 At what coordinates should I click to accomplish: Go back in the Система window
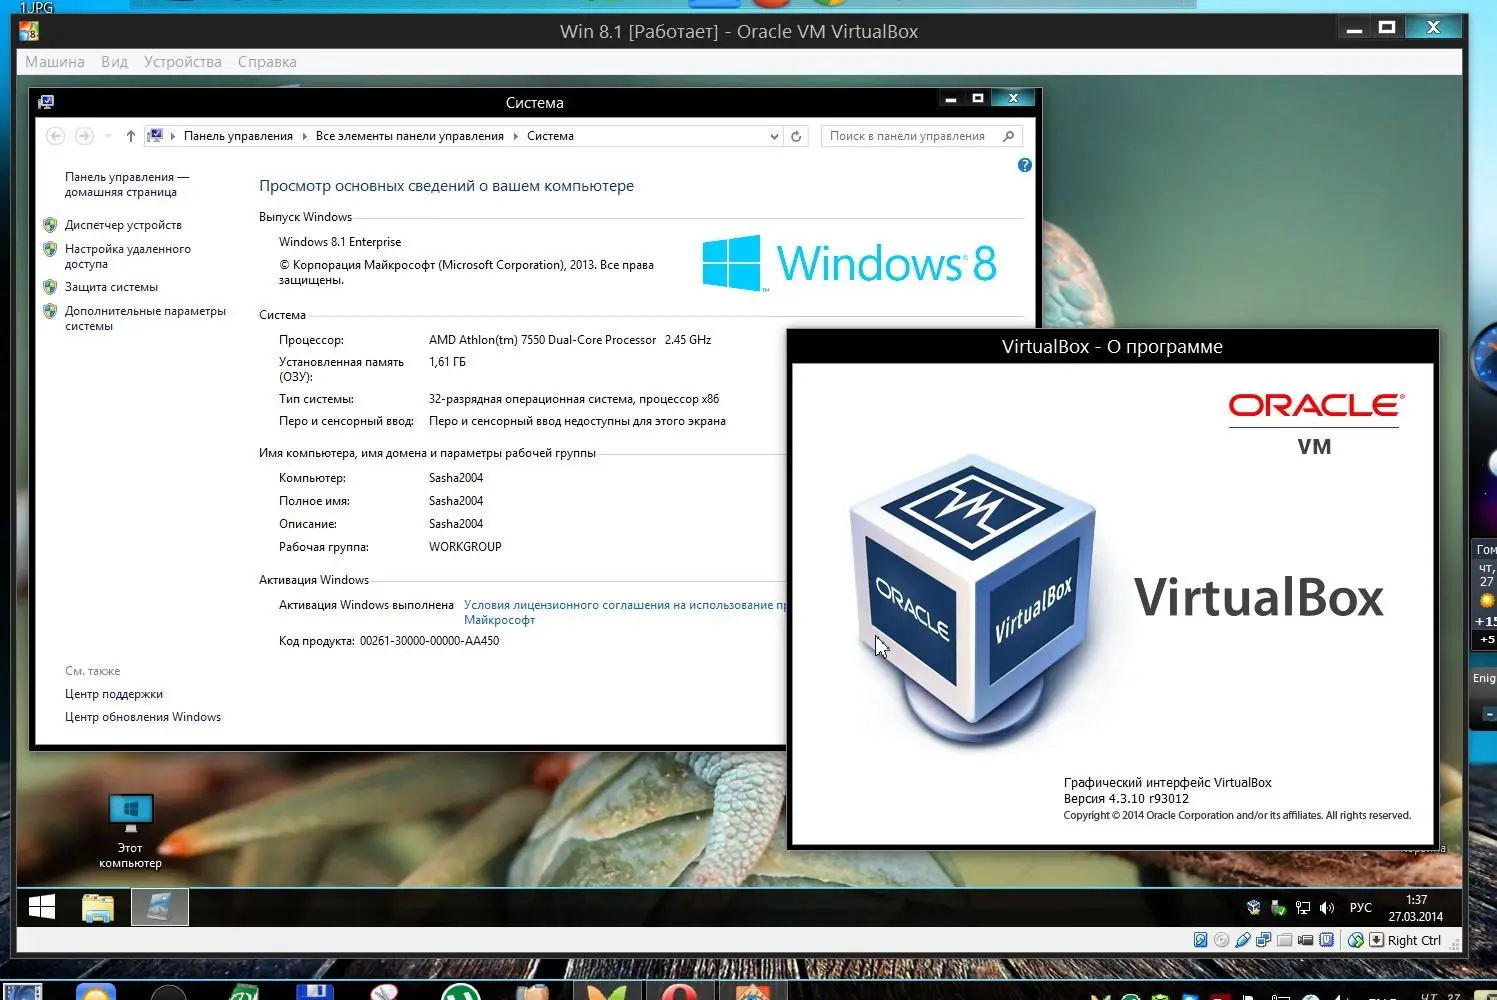pyautogui.click(x=56, y=136)
